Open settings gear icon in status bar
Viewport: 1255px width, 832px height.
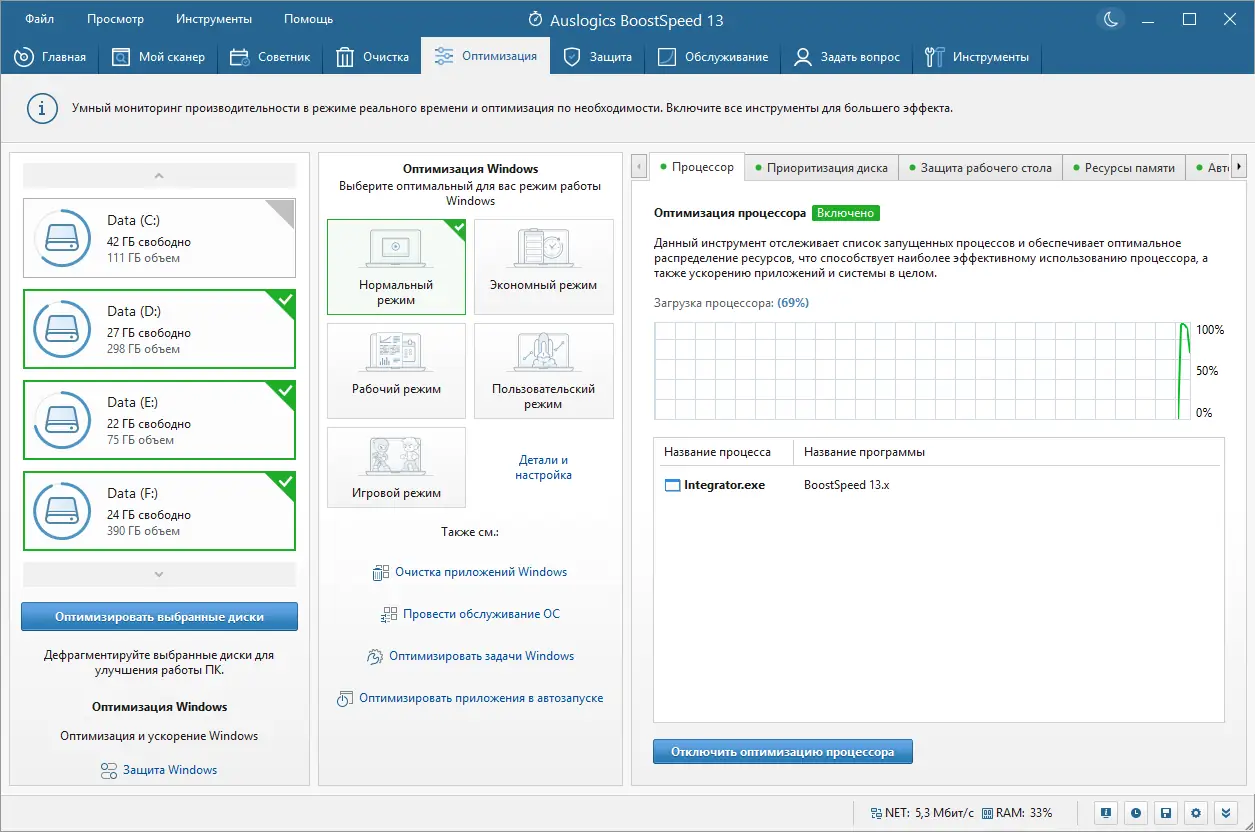coord(1196,813)
